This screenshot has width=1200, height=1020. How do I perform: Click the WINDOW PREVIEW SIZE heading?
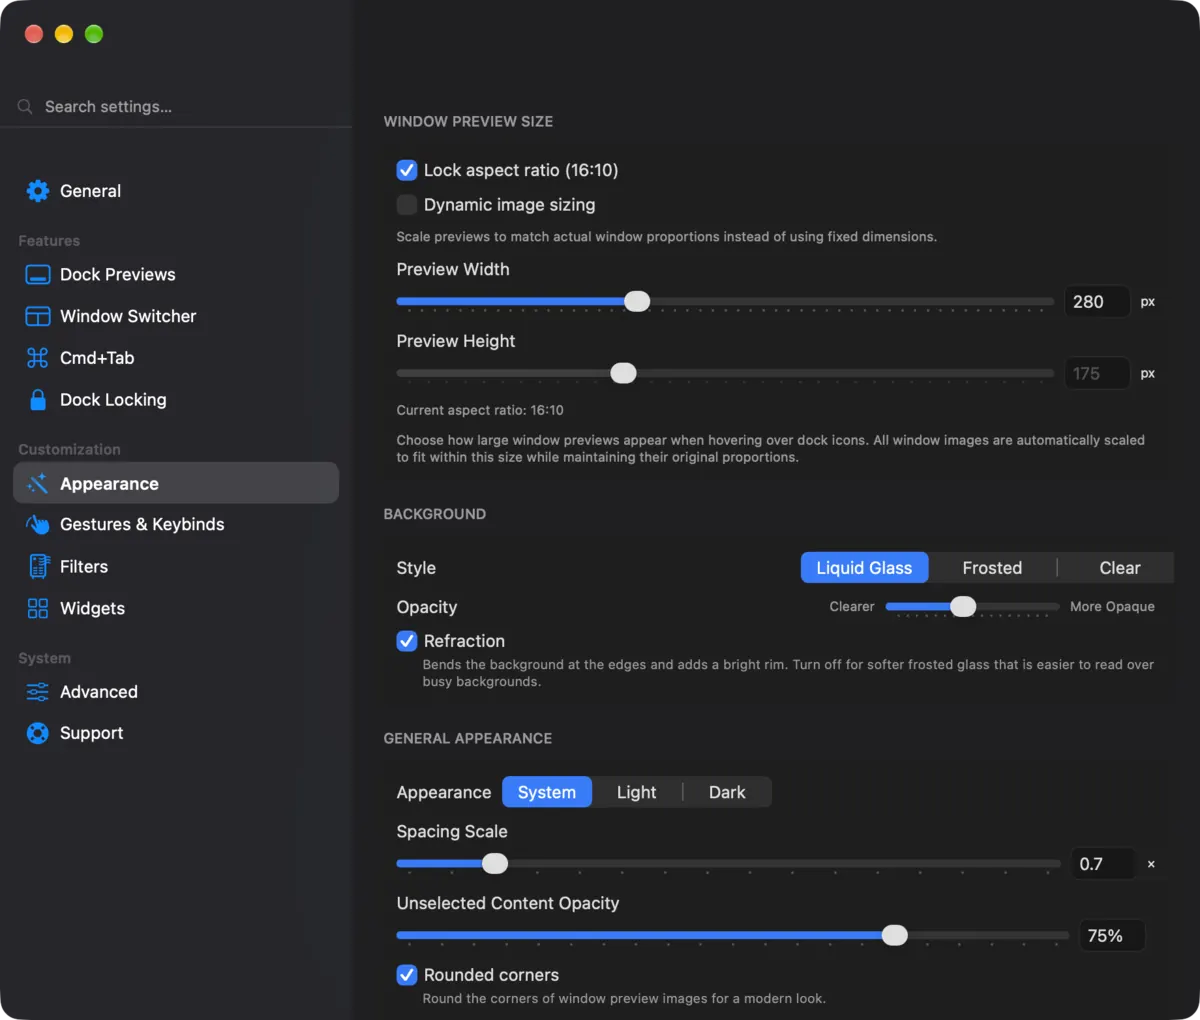coord(468,122)
